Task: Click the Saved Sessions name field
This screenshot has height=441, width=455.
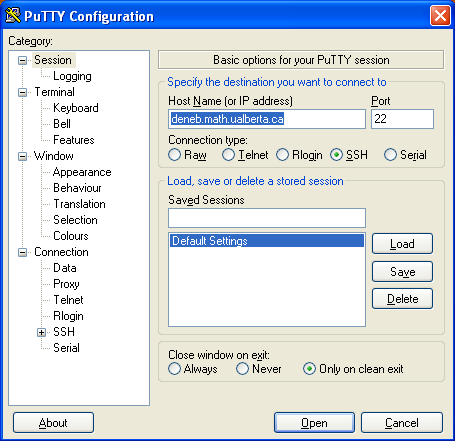Action: click(267, 218)
